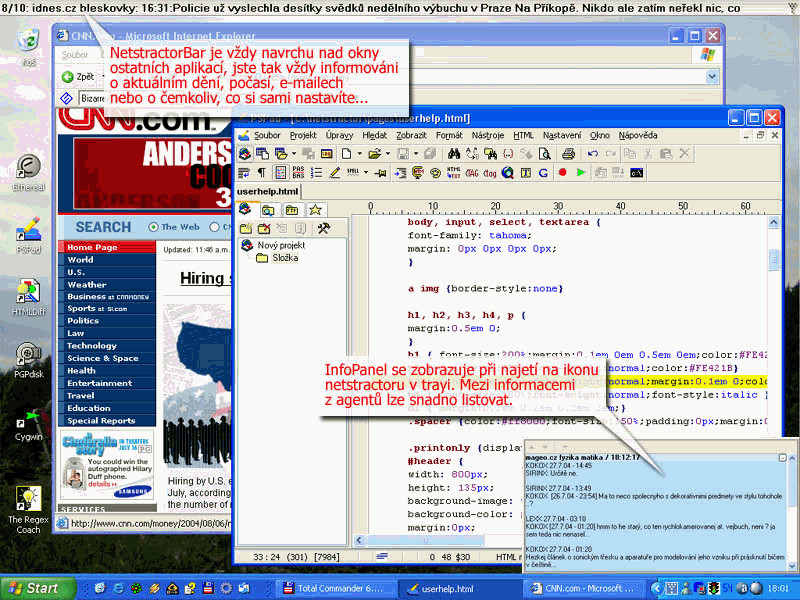This screenshot has height=600, width=800.
Task: Click the find and replace icon
Action: pyautogui.click(x=472, y=154)
